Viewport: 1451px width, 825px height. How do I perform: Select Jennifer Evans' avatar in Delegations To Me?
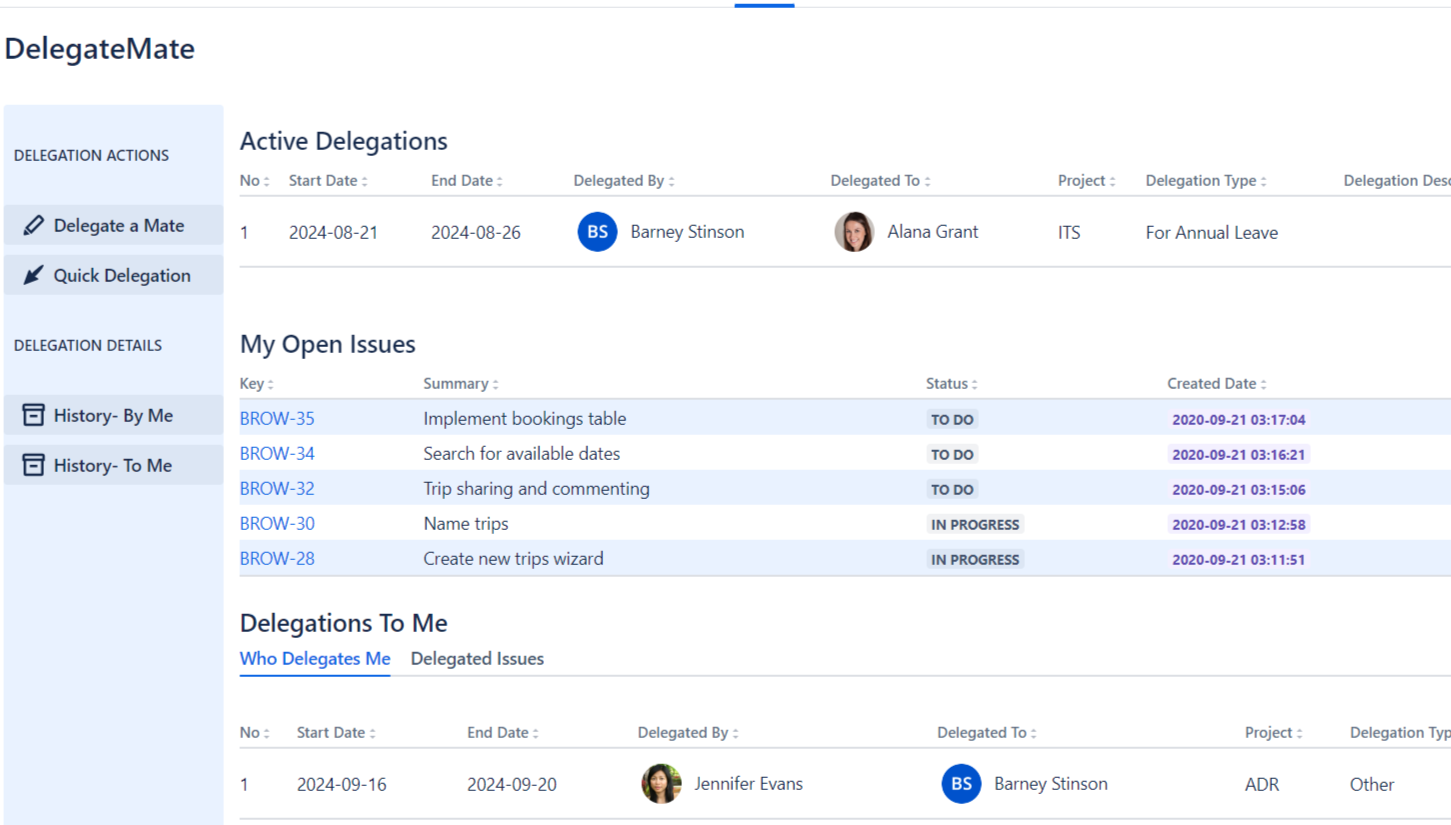click(661, 784)
